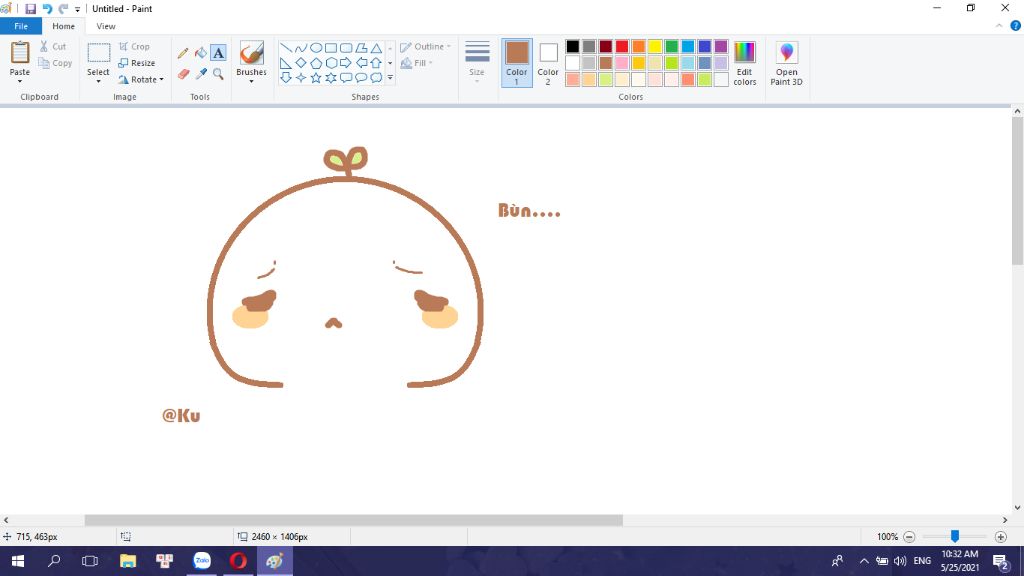Open the shape Fill dropdown
Image resolution: width=1024 pixels, height=576 pixels.
(x=416, y=63)
